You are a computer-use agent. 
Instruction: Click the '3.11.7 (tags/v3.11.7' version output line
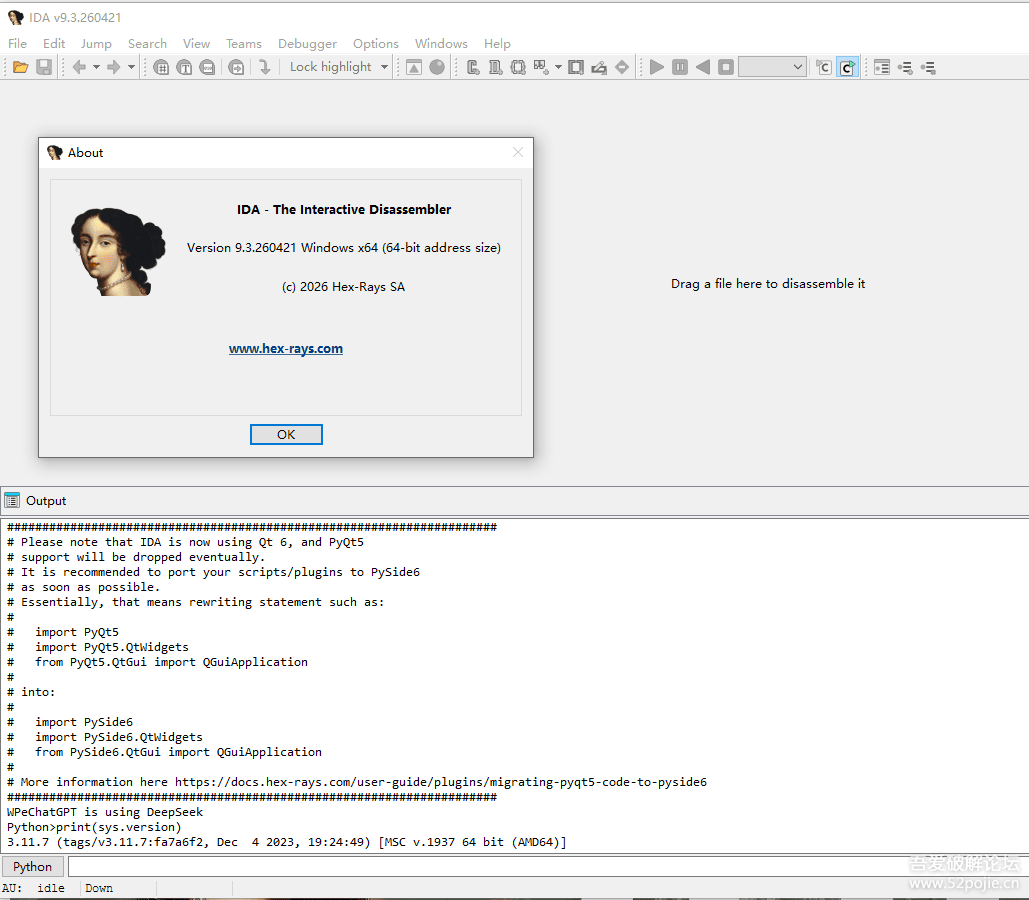click(287, 842)
